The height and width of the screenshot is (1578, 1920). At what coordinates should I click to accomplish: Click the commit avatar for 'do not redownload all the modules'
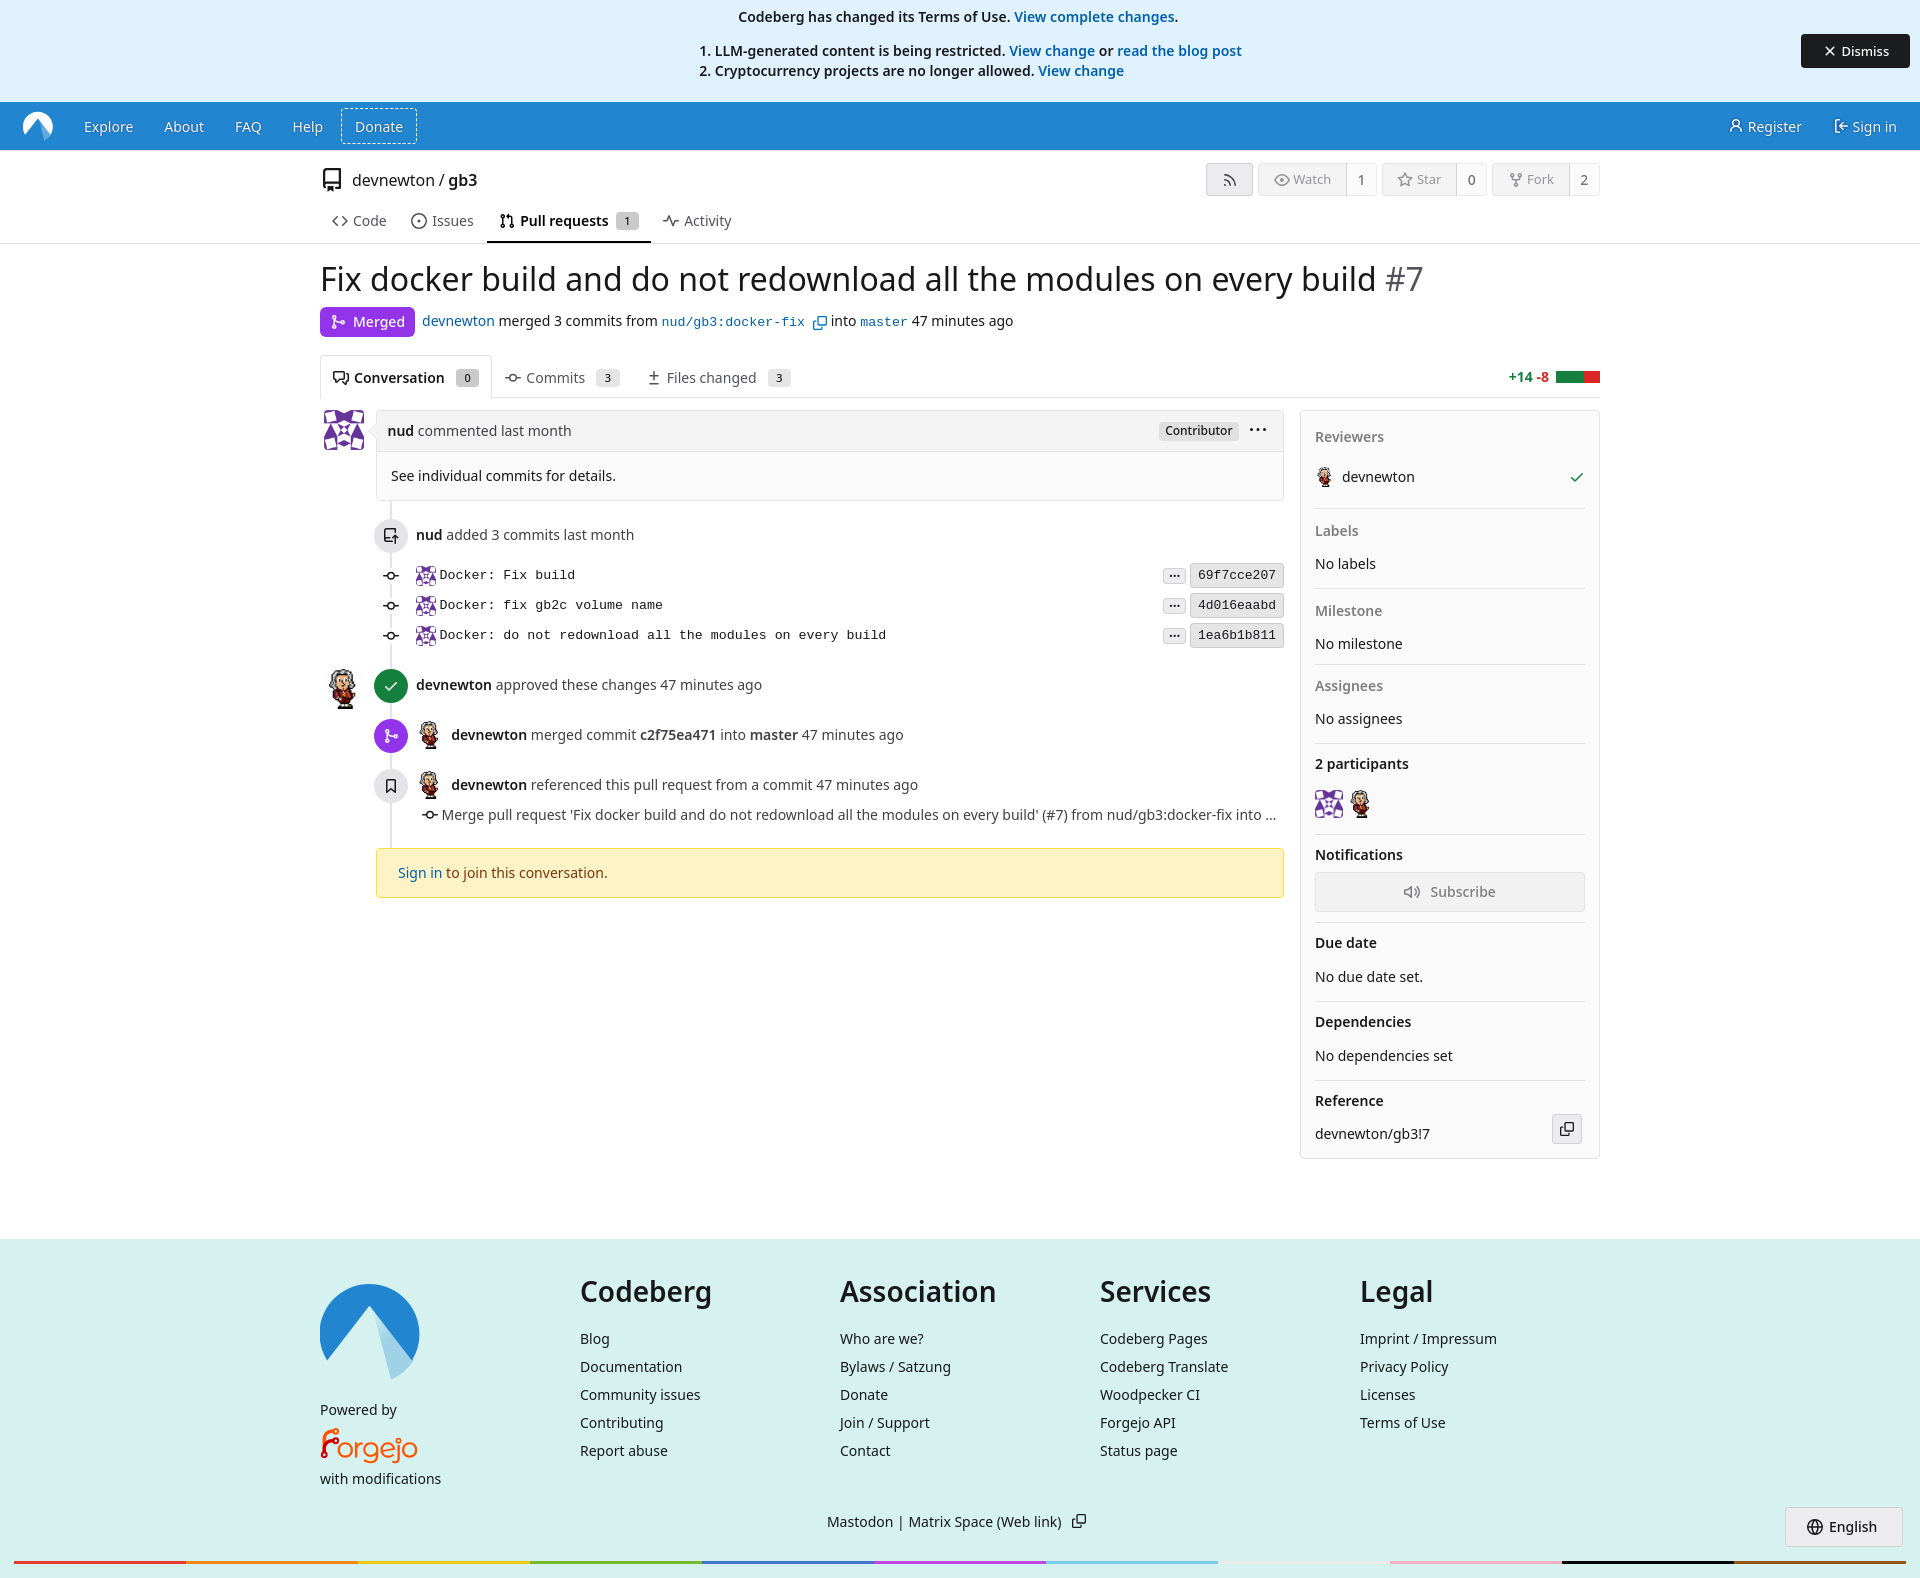(426, 635)
